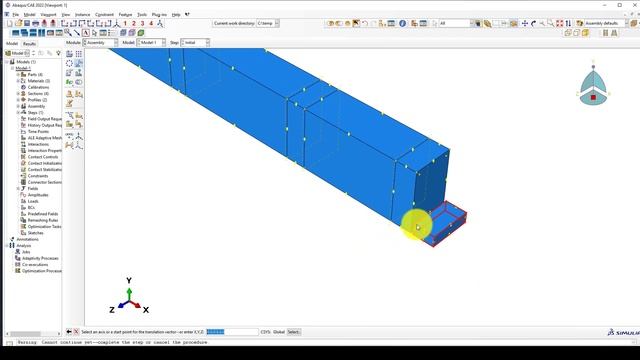The image size is (640, 360).
Task: Click the text annotation A icon
Action: (86, 33)
